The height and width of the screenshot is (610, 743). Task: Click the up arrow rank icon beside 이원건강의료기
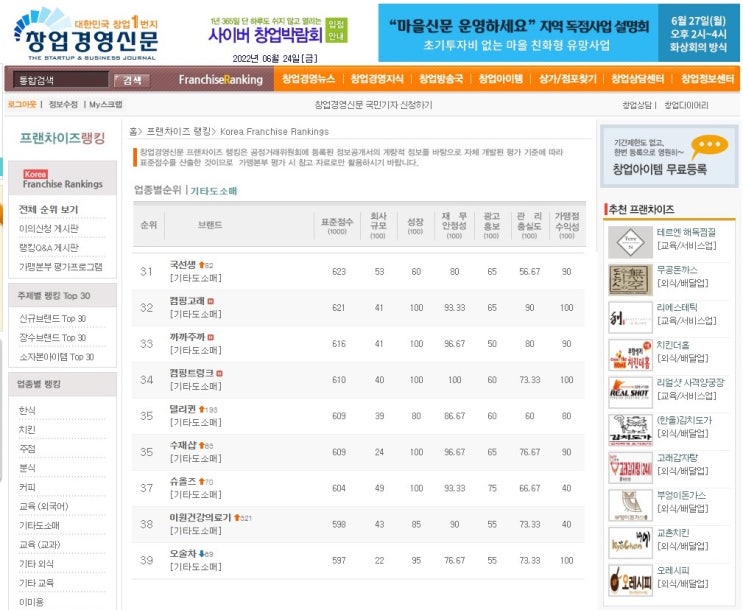click(237, 518)
